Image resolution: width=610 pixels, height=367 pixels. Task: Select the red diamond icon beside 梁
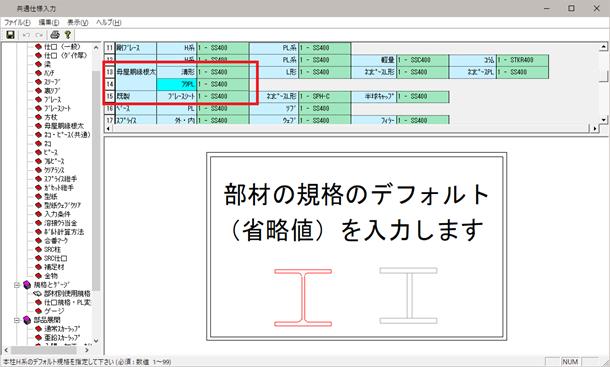38,64
